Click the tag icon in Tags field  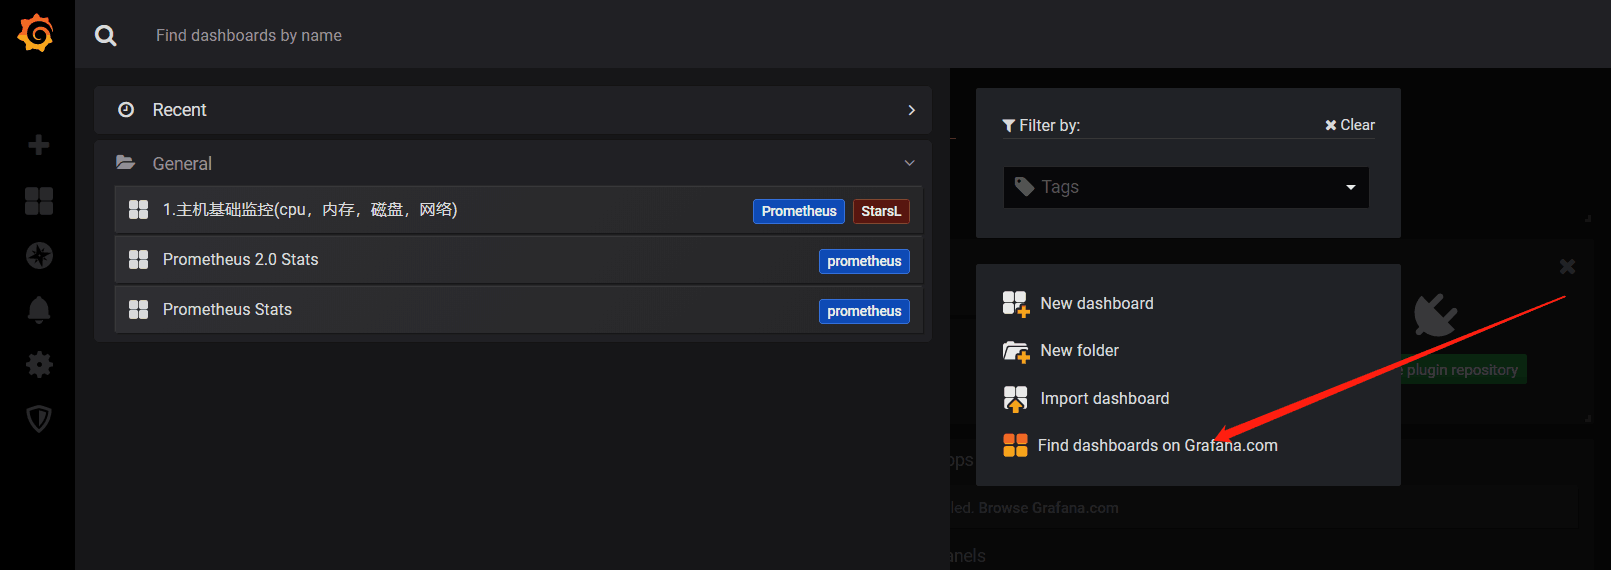coord(1024,187)
